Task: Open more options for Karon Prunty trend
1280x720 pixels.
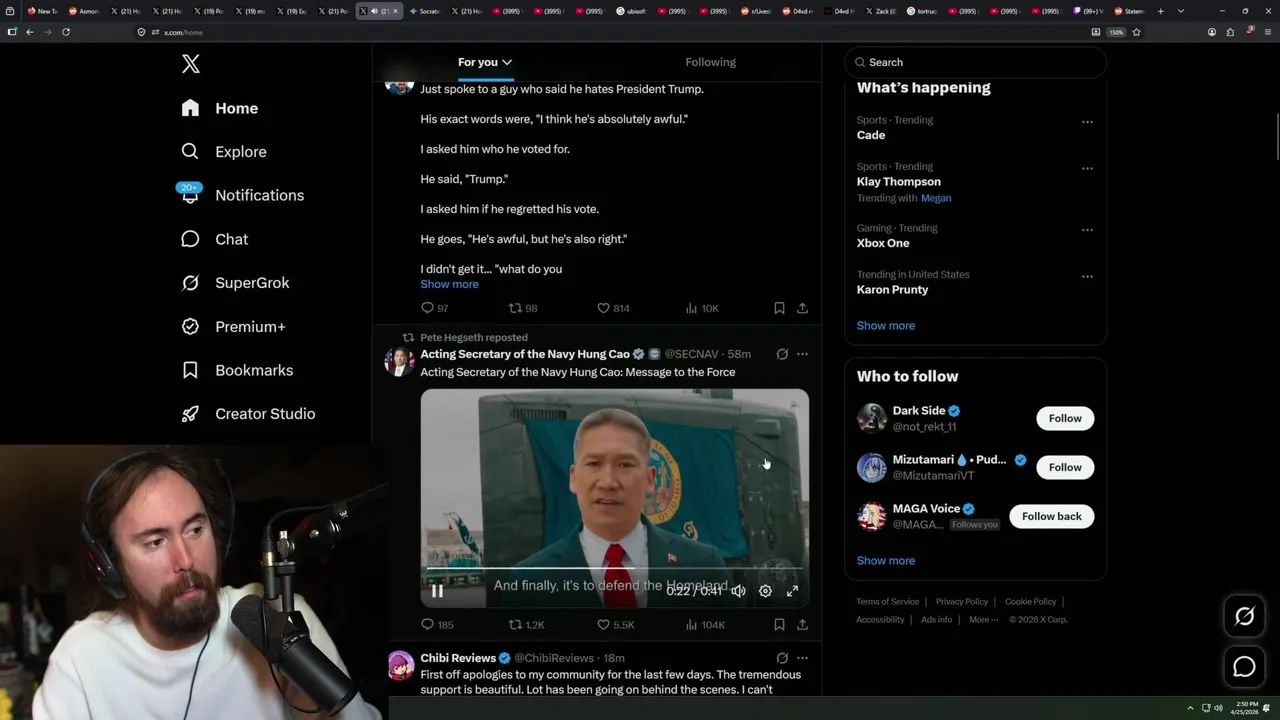Action: (x=1087, y=276)
